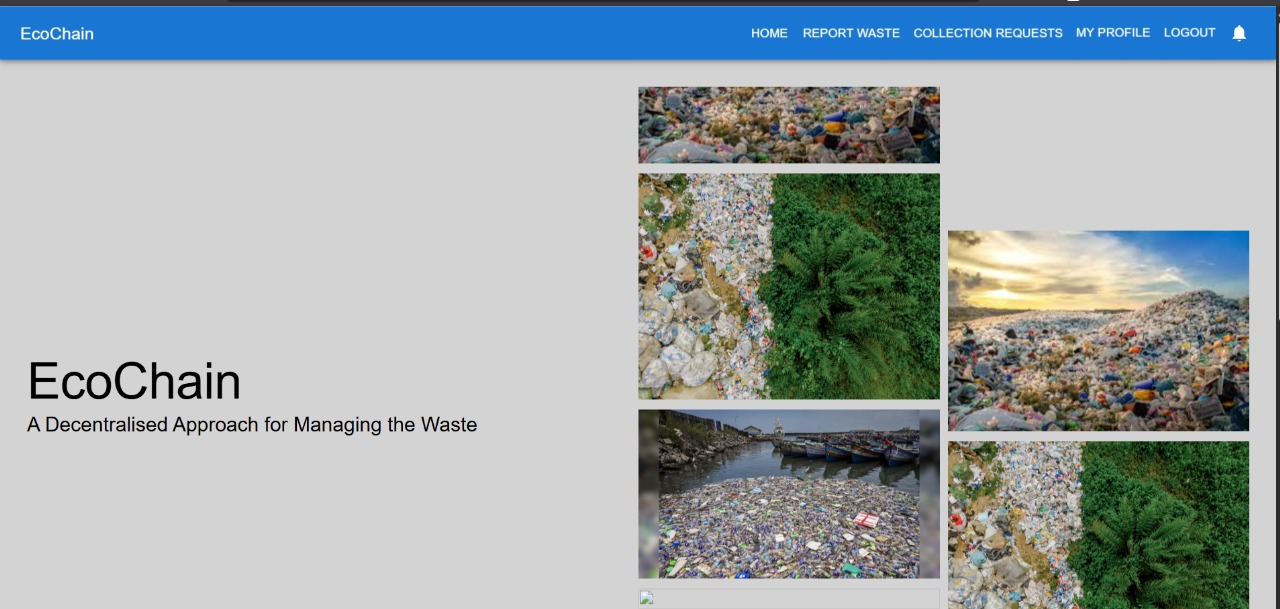Open the sunset landfill photo
Image resolution: width=1280 pixels, height=609 pixels.
[1098, 331]
